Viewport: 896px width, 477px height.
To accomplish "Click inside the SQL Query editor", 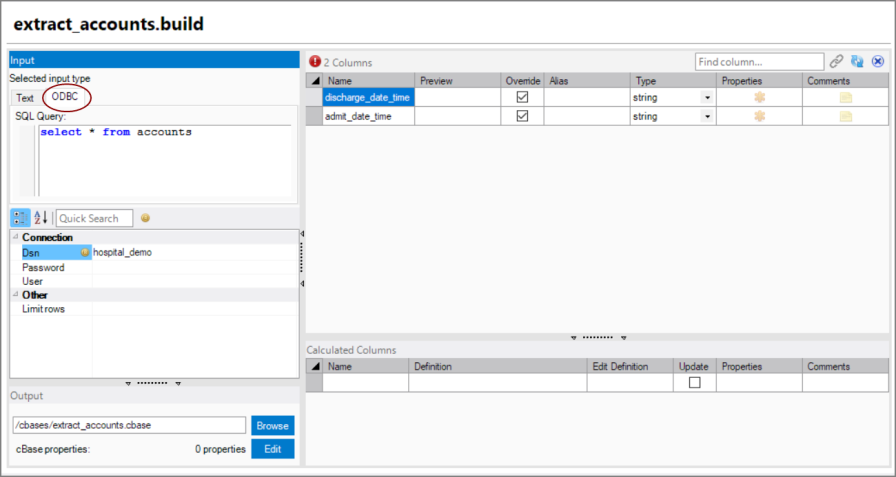I will 165,161.
